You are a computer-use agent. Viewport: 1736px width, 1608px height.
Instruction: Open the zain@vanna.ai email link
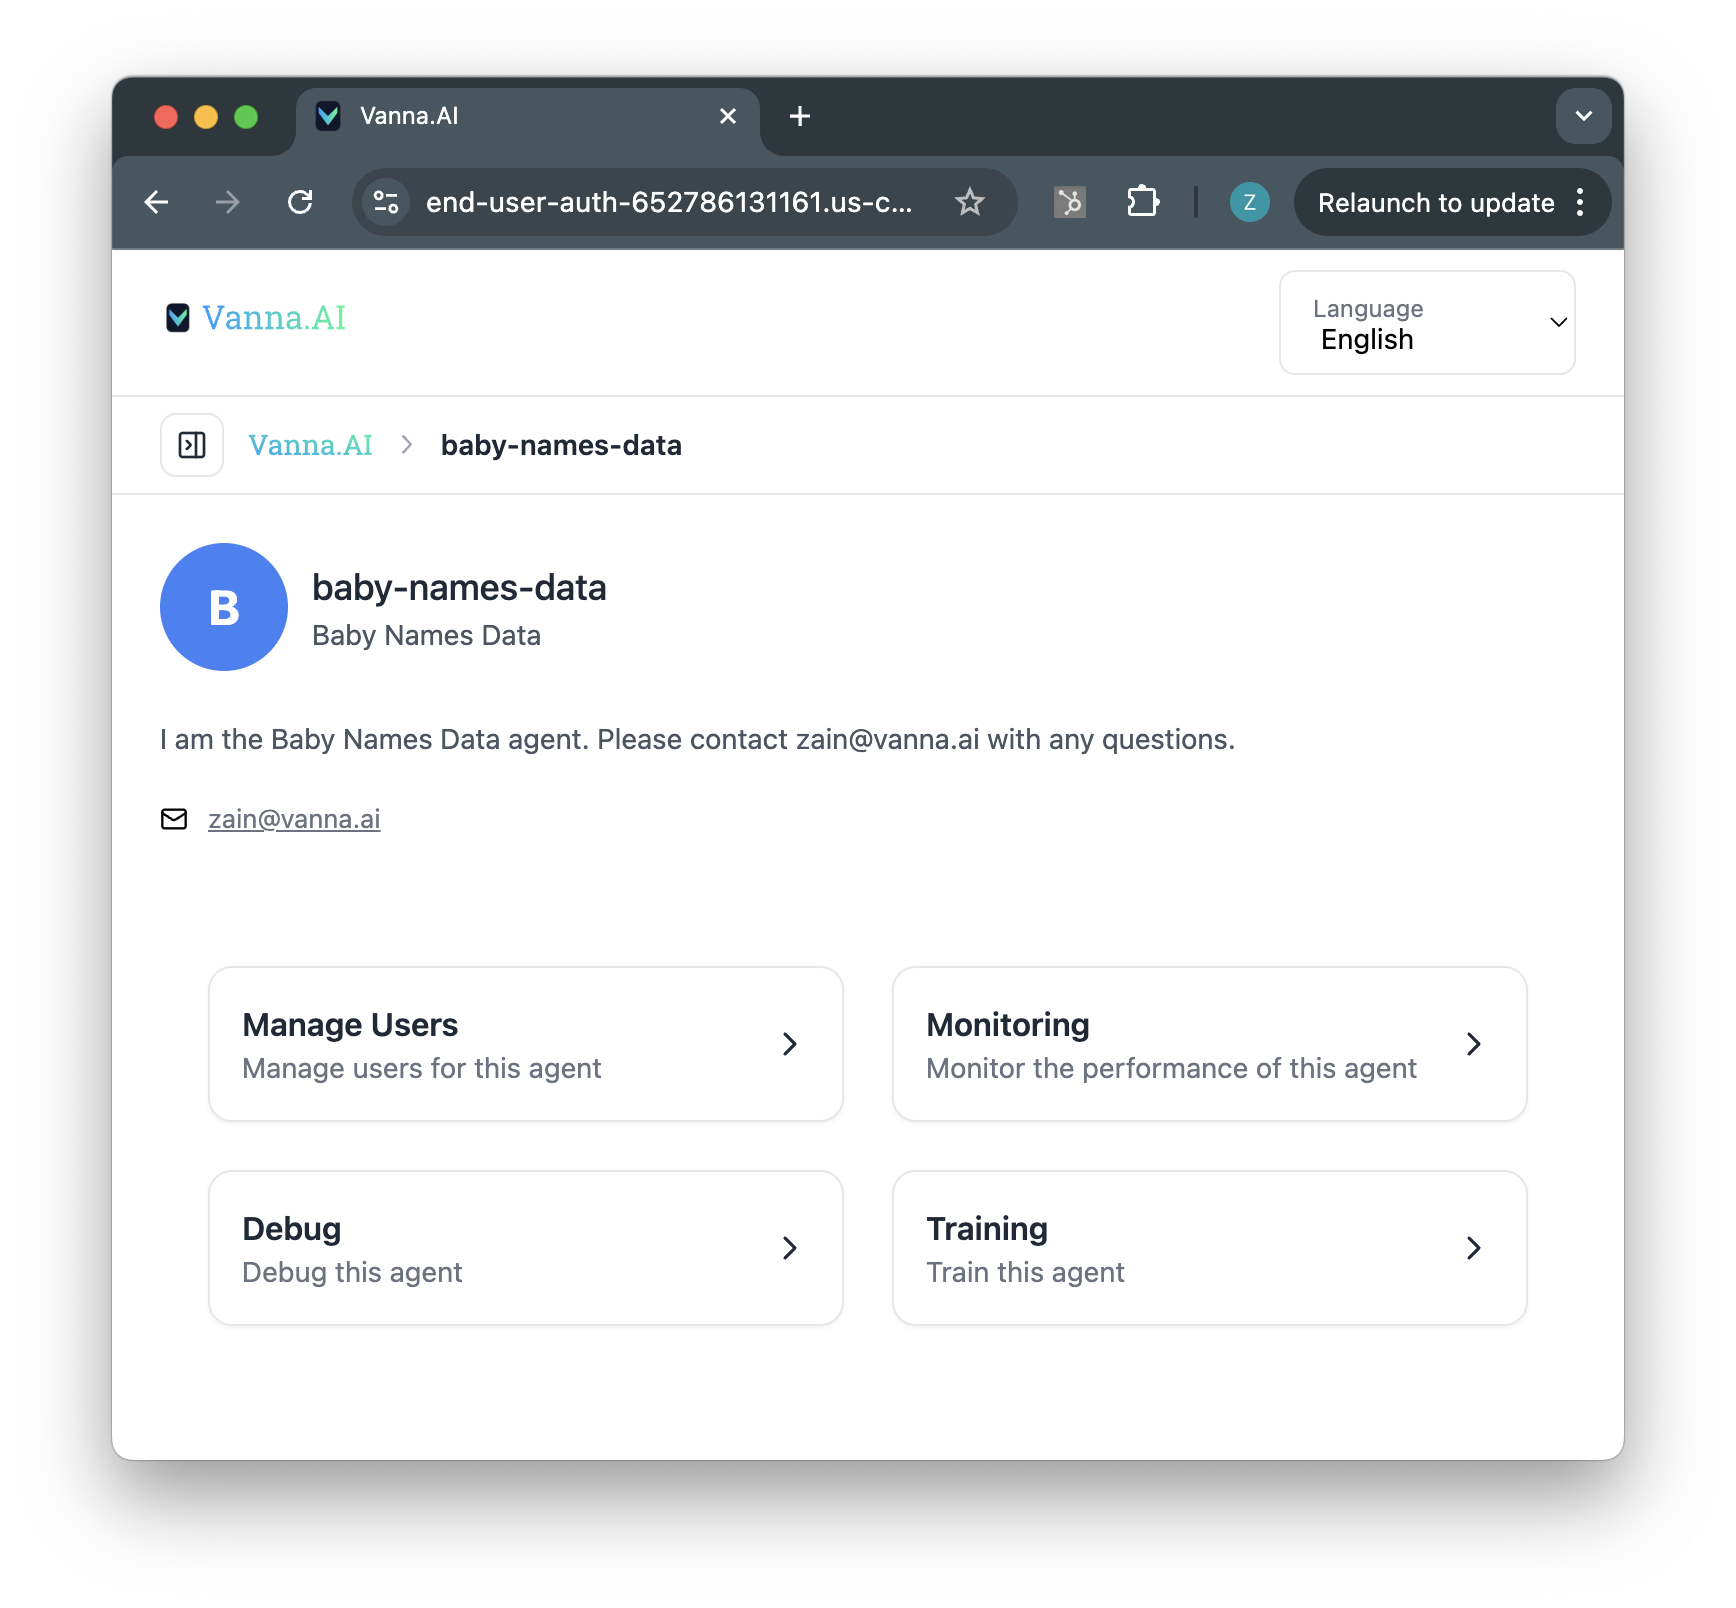tap(294, 819)
